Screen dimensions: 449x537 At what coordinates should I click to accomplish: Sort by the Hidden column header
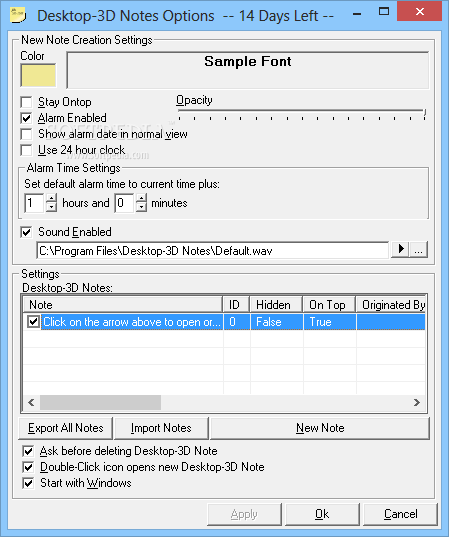[276, 304]
